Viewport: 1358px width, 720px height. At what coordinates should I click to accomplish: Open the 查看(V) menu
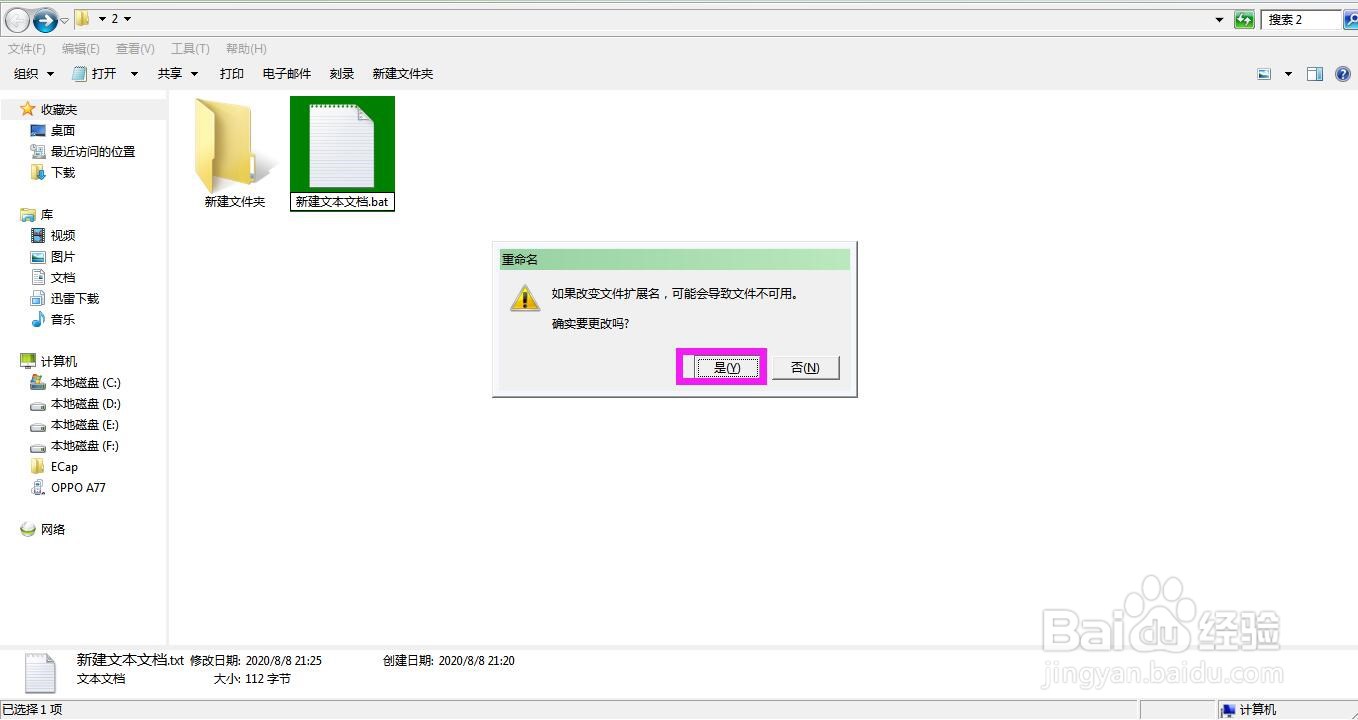click(x=135, y=48)
